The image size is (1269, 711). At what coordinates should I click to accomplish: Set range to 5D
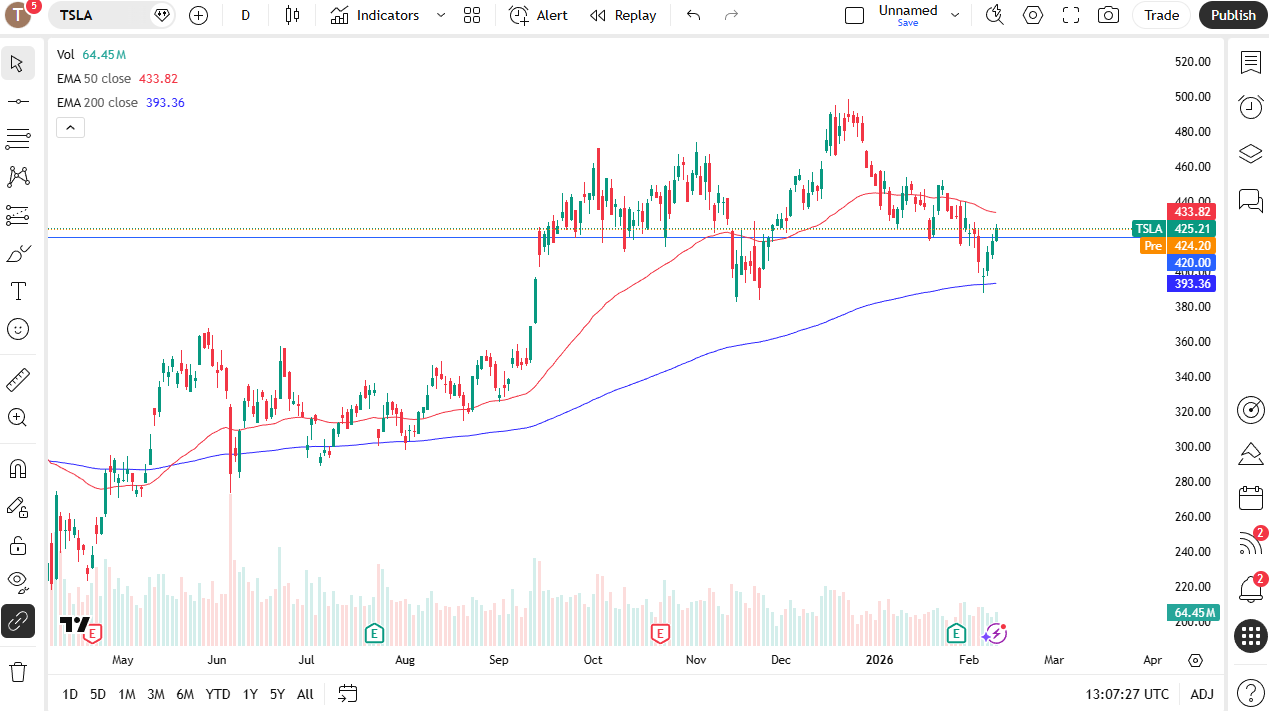click(98, 694)
